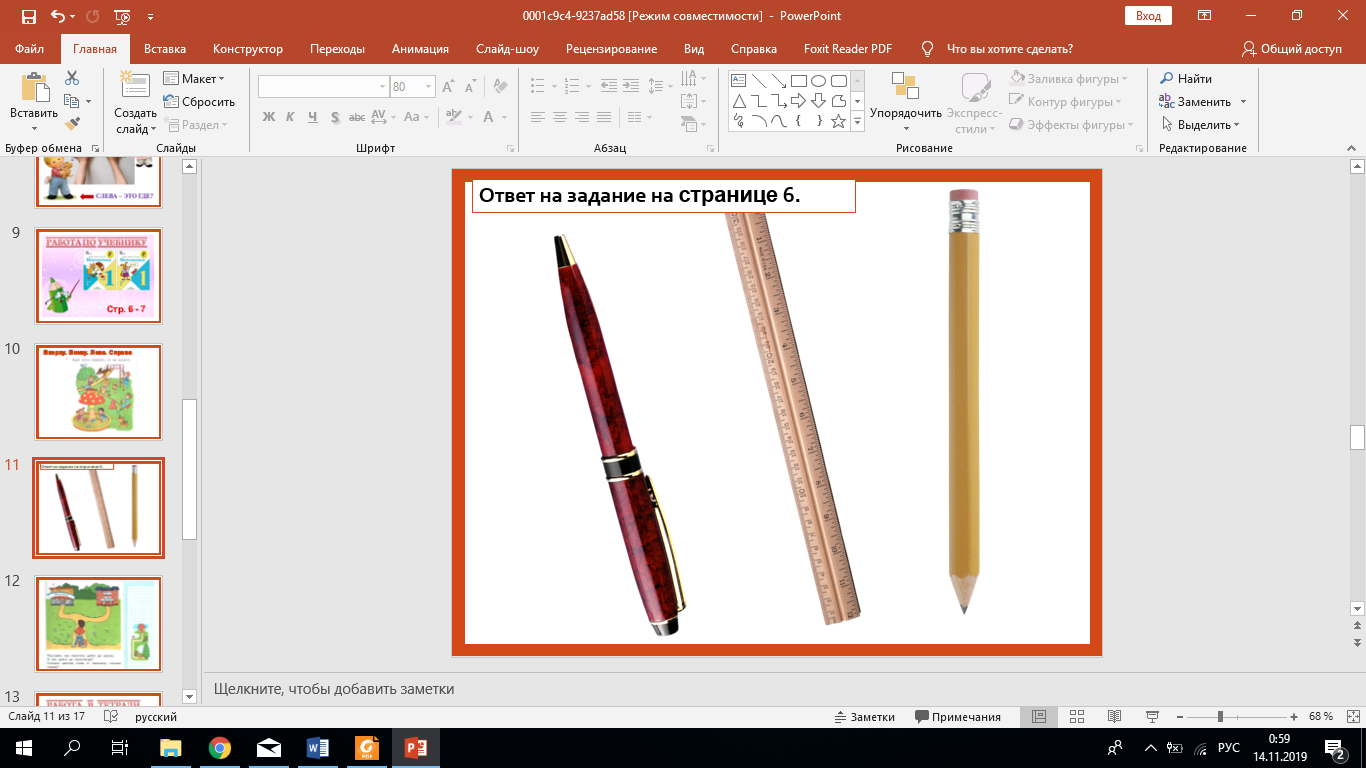Switch to the Конструктор tab

pos(248,49)
